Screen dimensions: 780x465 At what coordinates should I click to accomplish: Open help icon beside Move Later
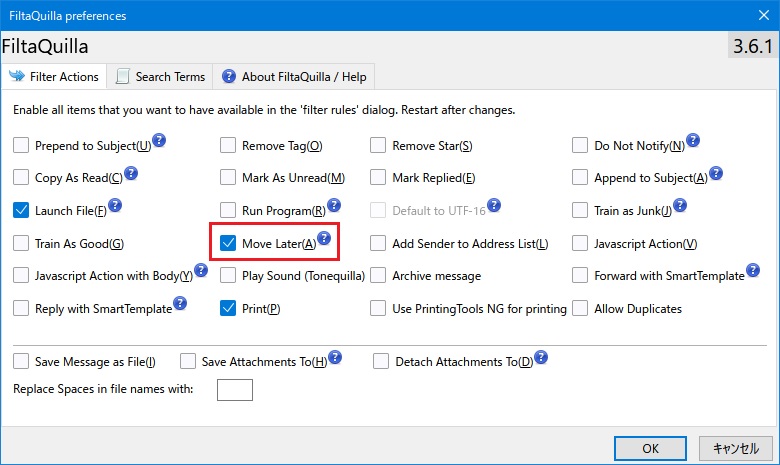pyautogui.click(x=324, y=238)
